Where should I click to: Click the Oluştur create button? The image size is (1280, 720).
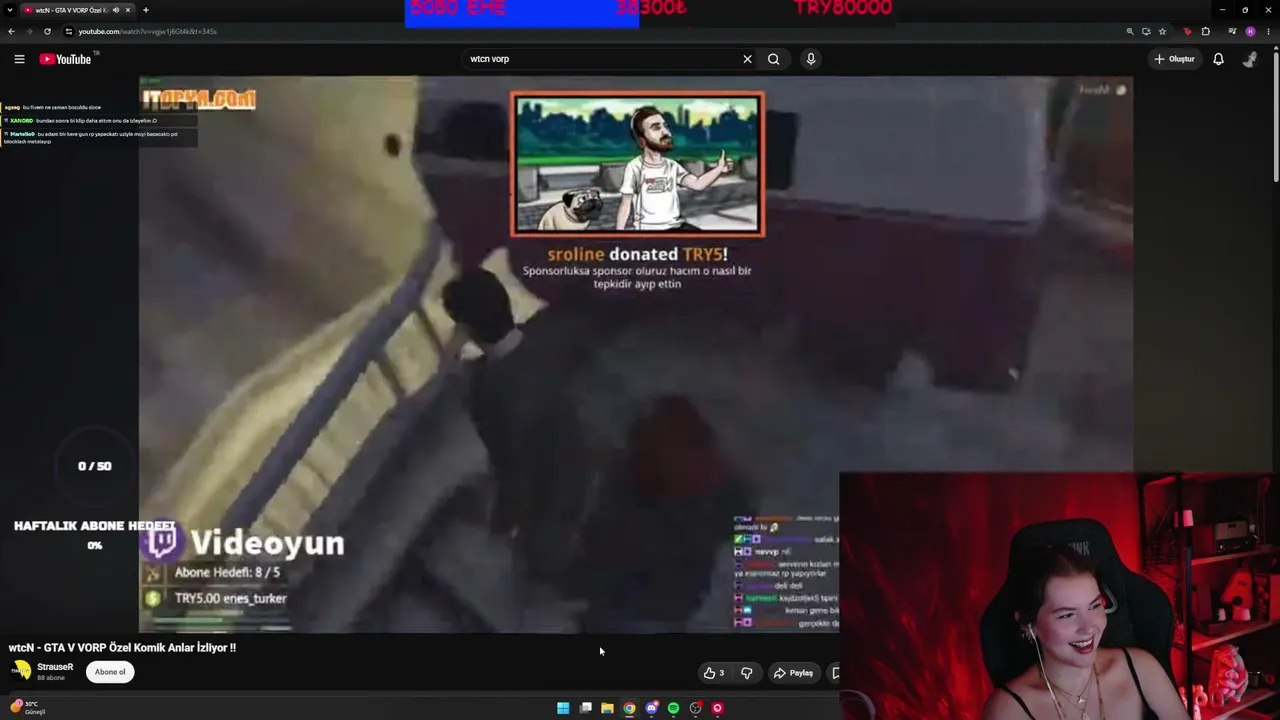(1174, 59)
